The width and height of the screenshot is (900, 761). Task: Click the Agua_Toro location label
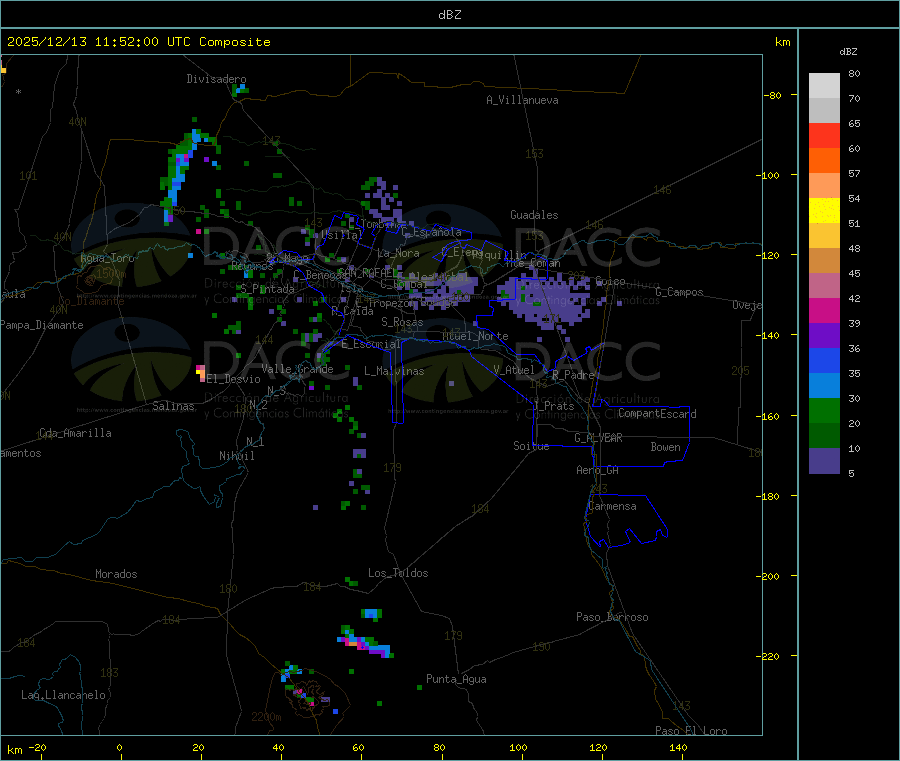point(107,258)
